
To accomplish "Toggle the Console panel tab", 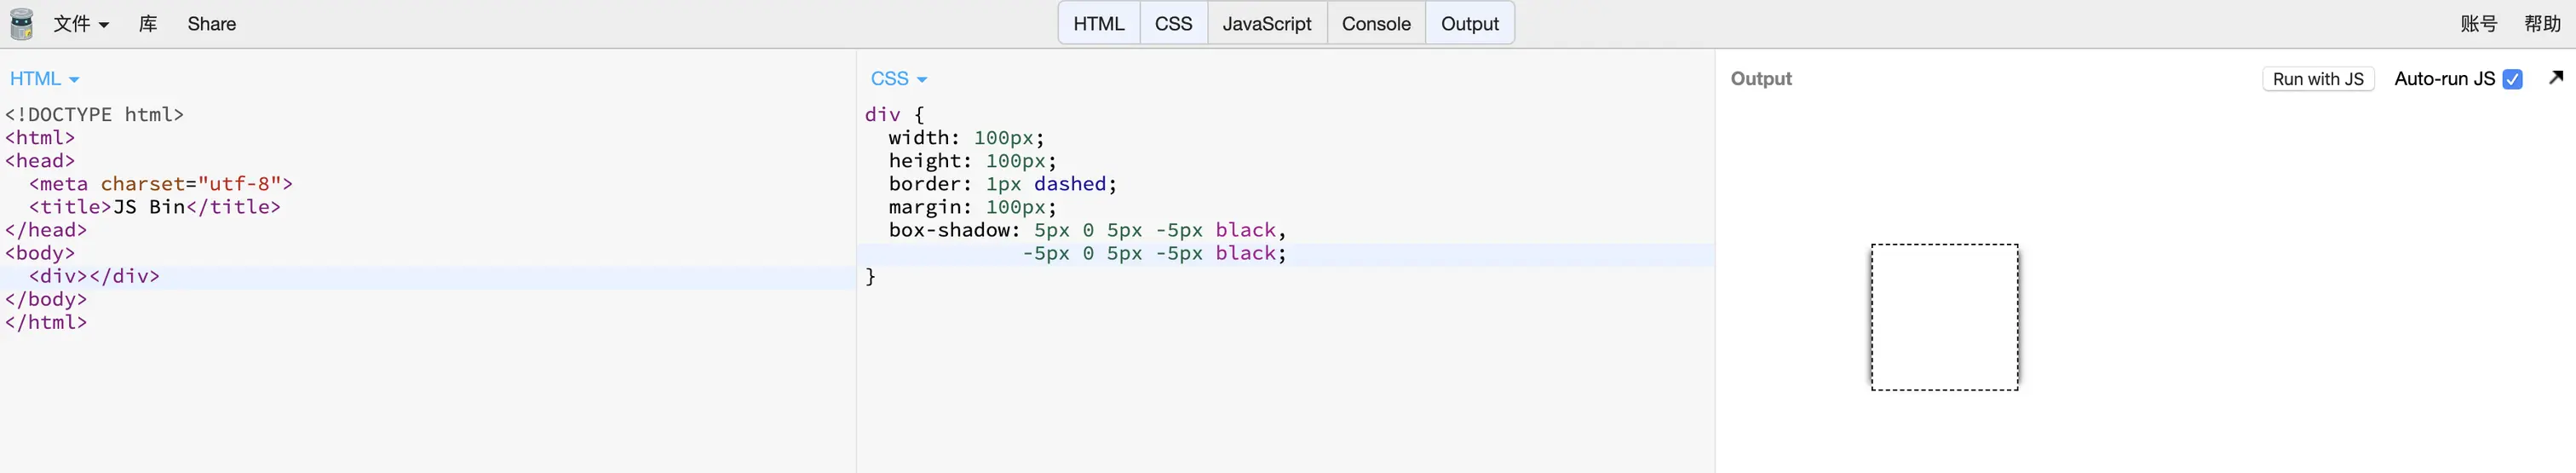I will pos(1376,24).
